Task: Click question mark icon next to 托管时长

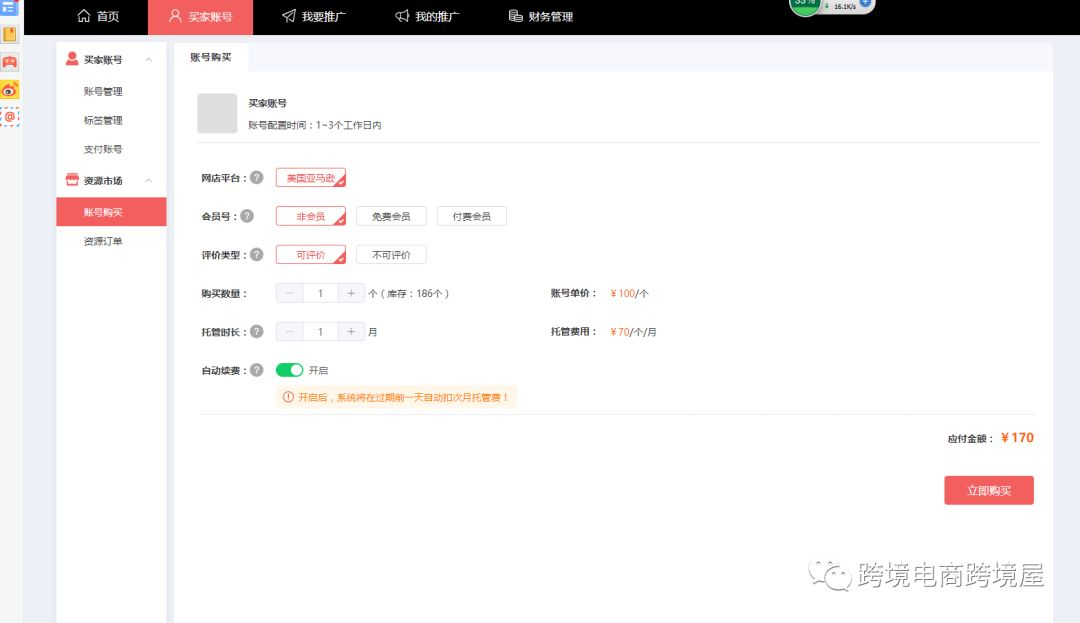Action: 256,332
